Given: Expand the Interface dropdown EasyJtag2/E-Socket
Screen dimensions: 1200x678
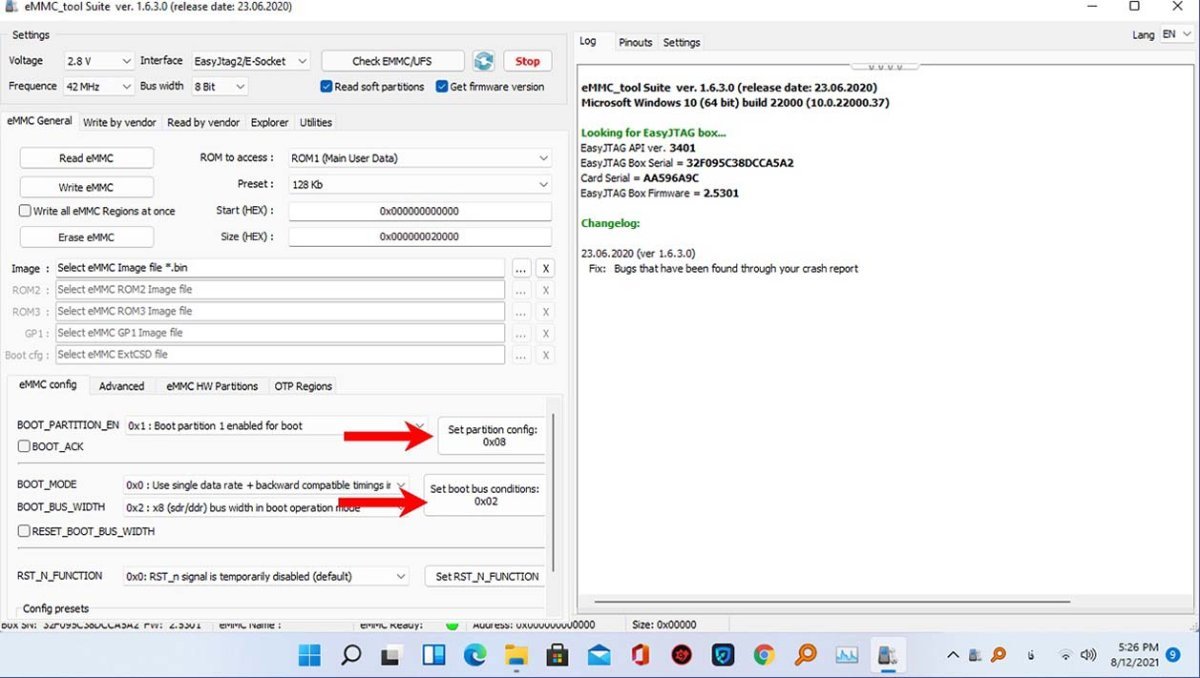Looking at the screenshot, I should click(251, 61).
